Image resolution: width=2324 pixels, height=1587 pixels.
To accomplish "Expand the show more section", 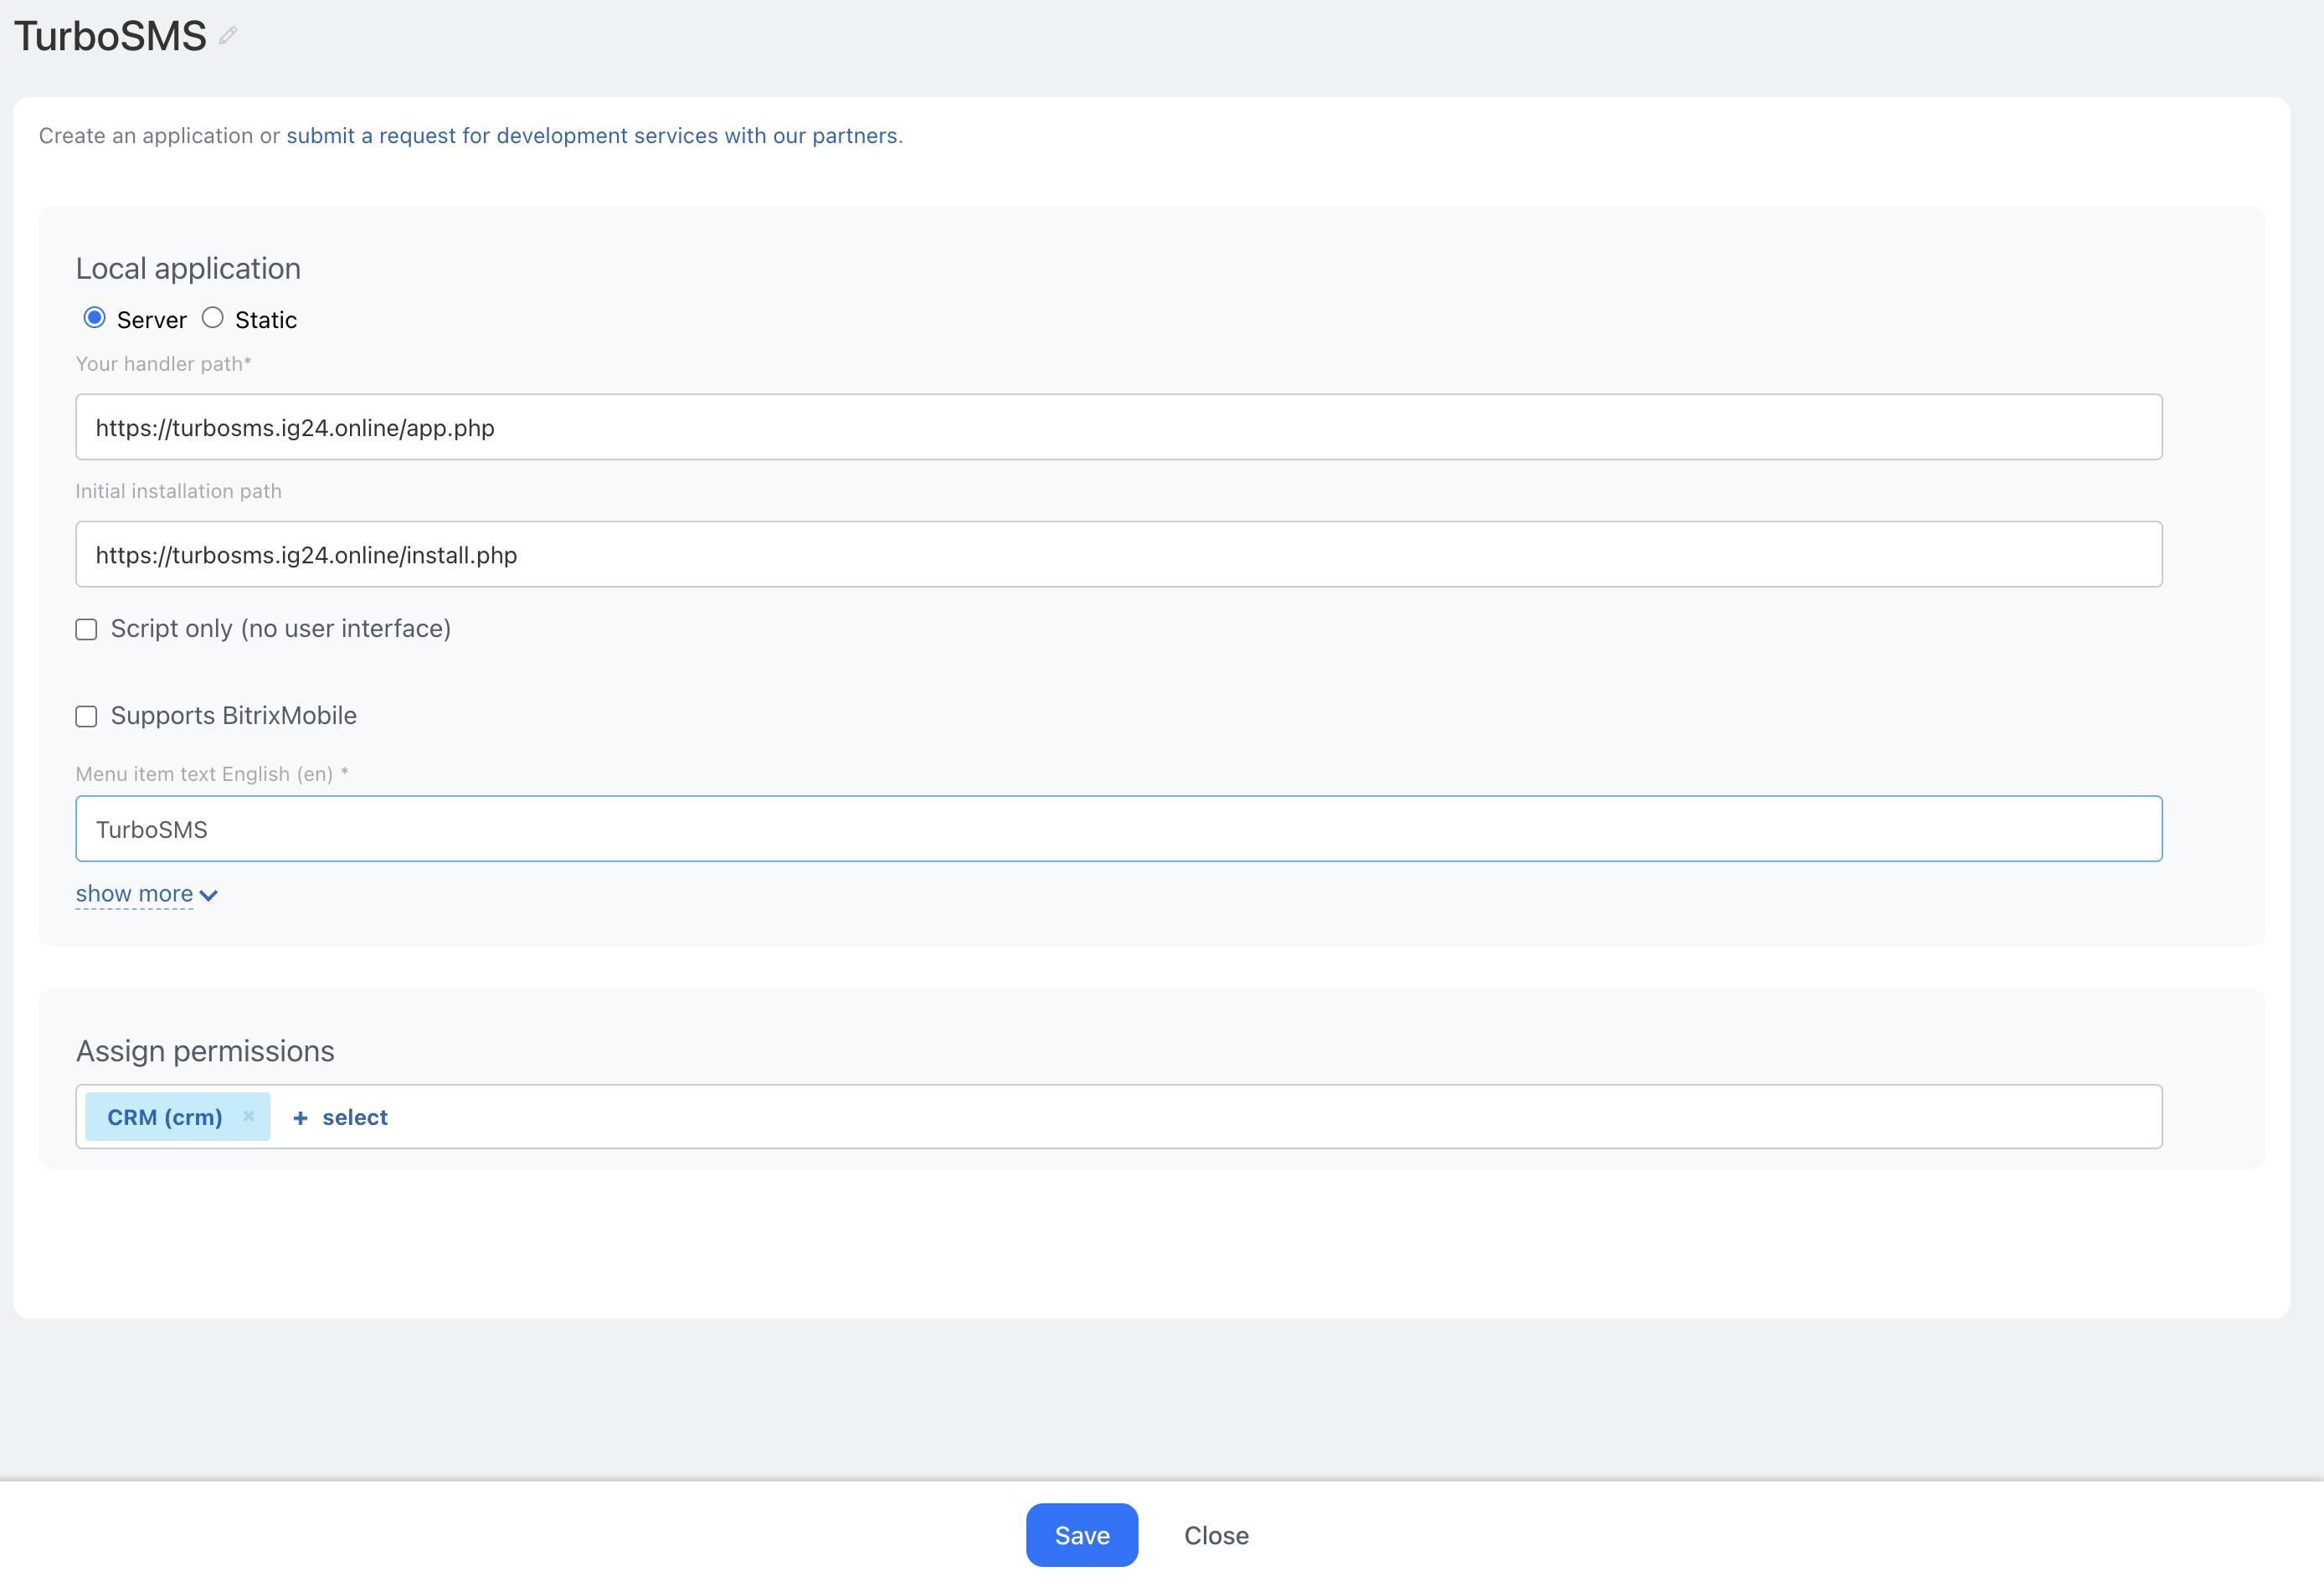I will click(146, 894).
